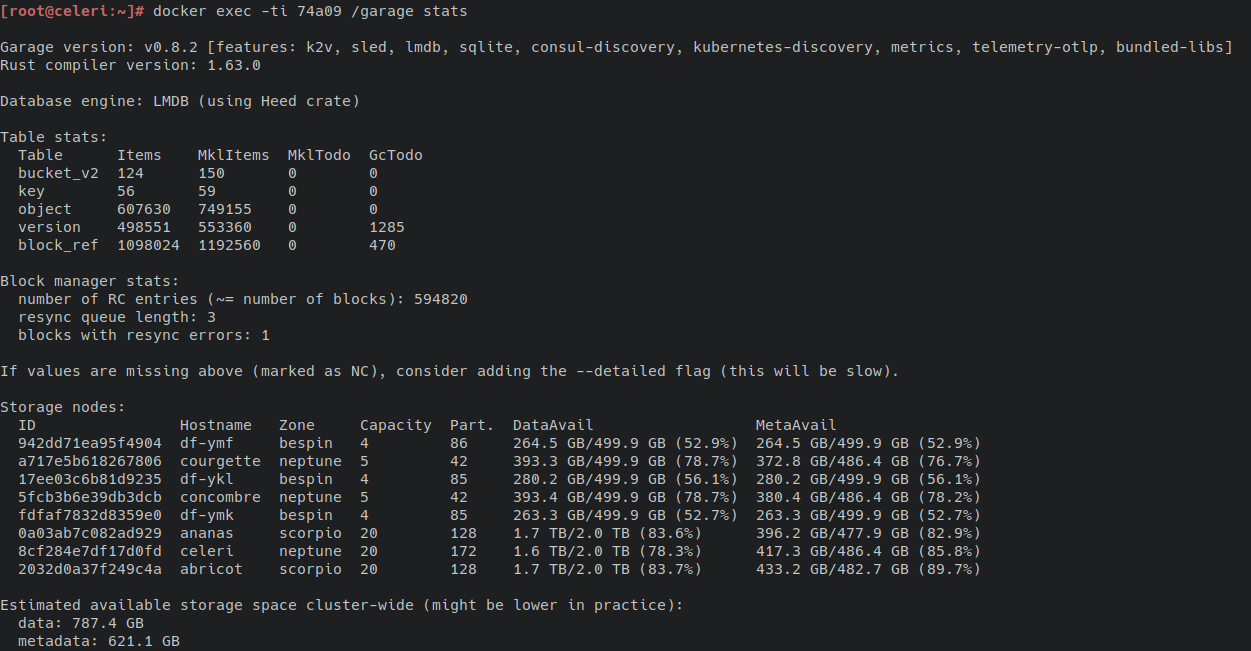This screenshot has width=1251, height=651.
Task: Click the root@celeri shell prompt
Action: coord(75,11)
